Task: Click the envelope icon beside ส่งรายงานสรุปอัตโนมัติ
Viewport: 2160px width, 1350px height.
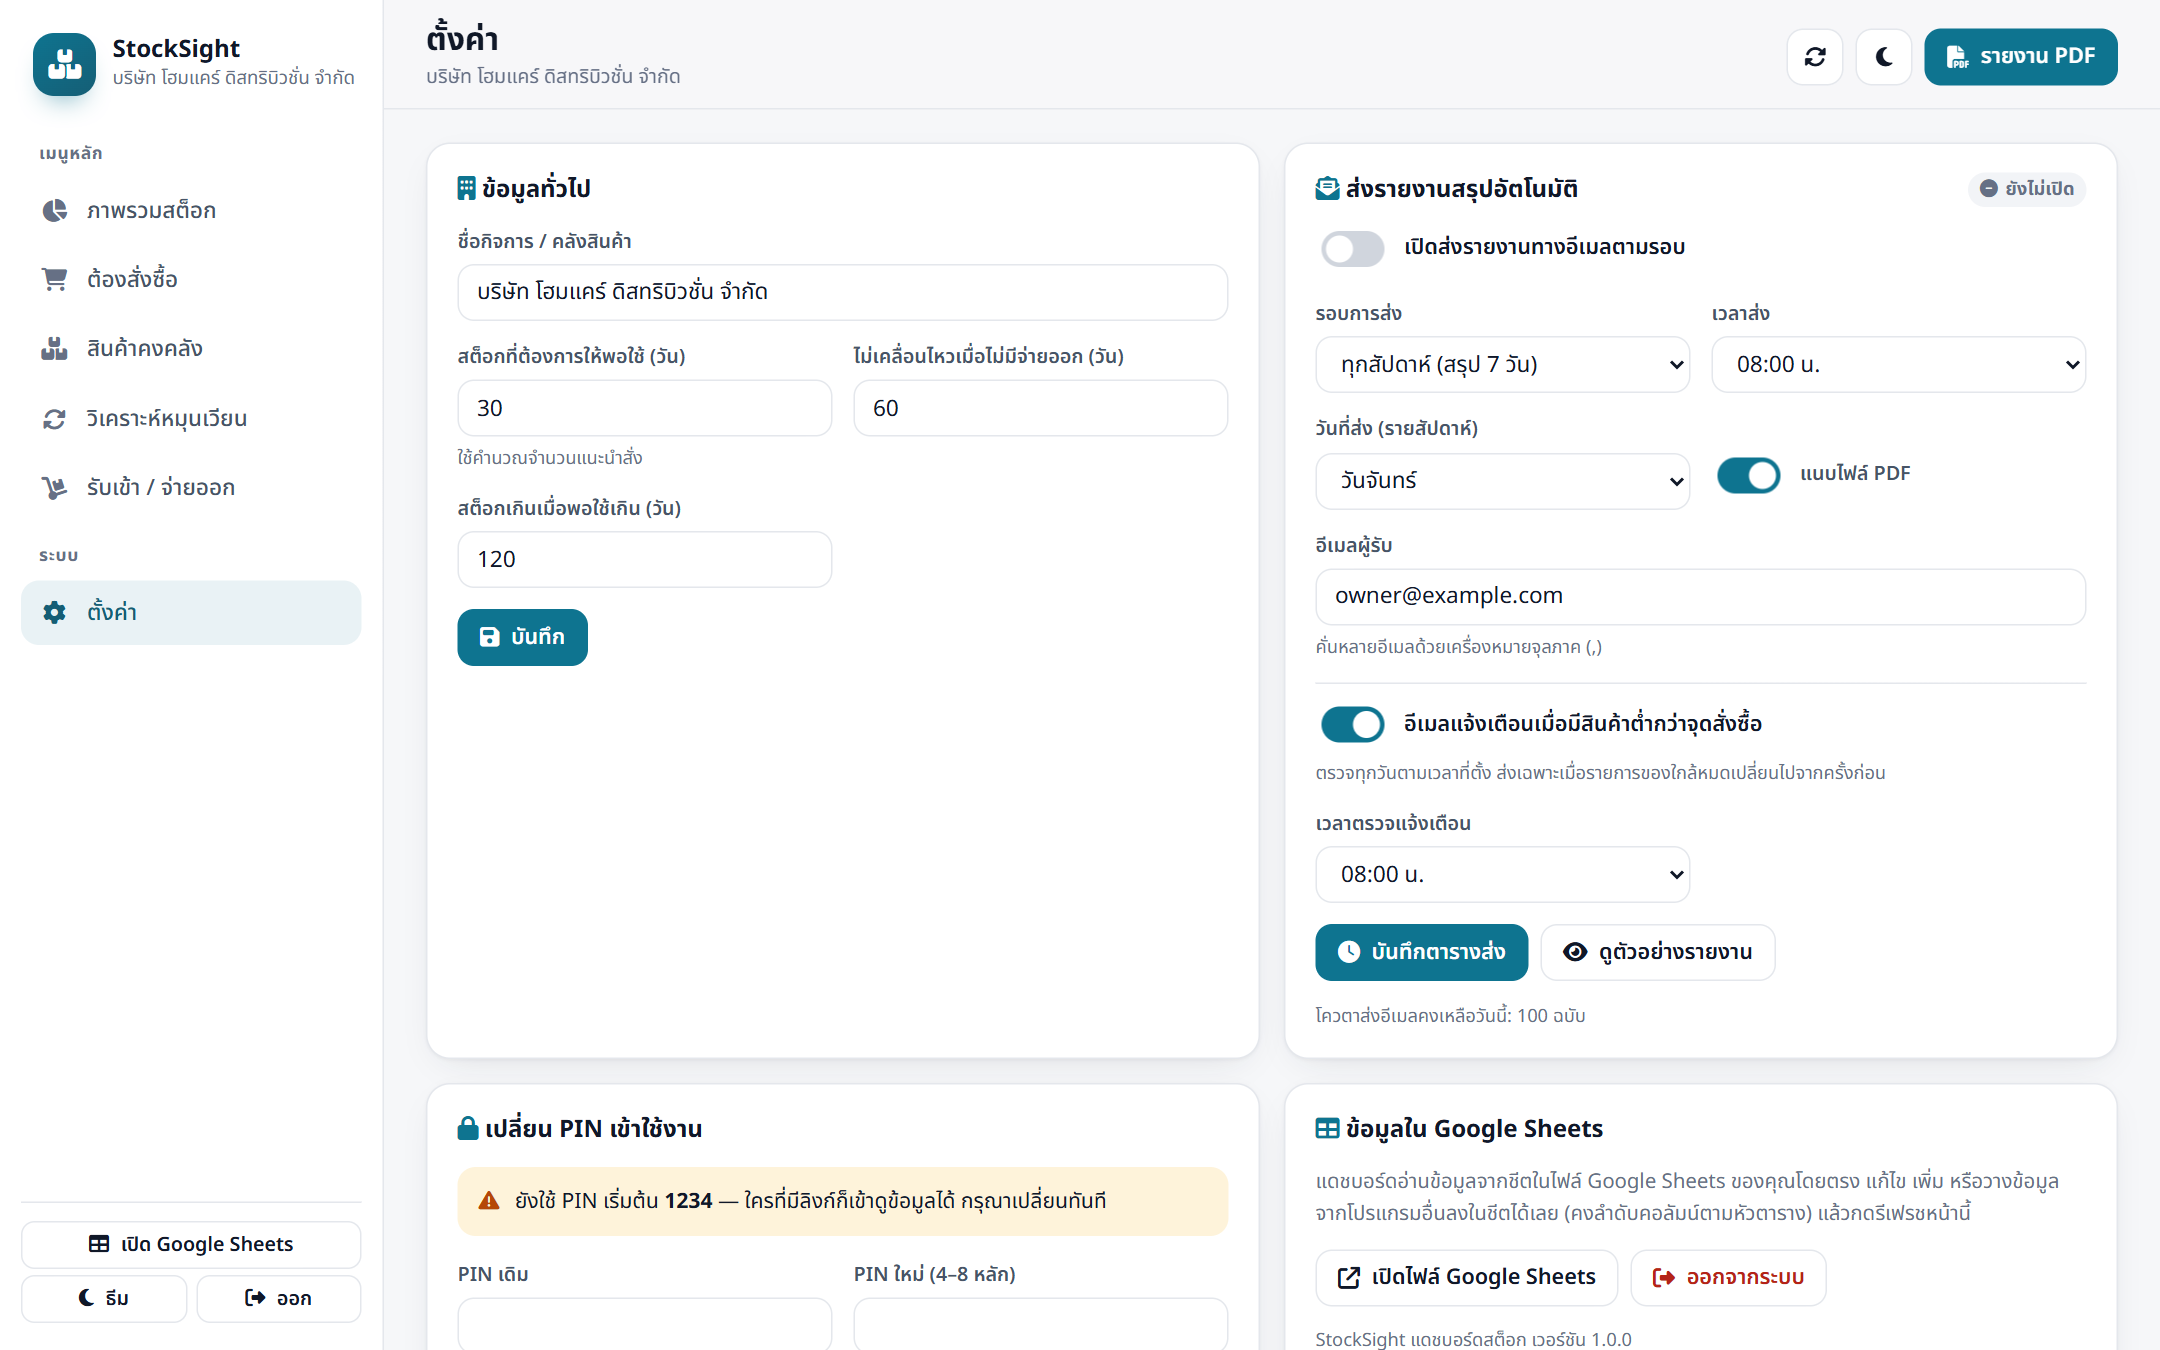Action: (1327, 188)
